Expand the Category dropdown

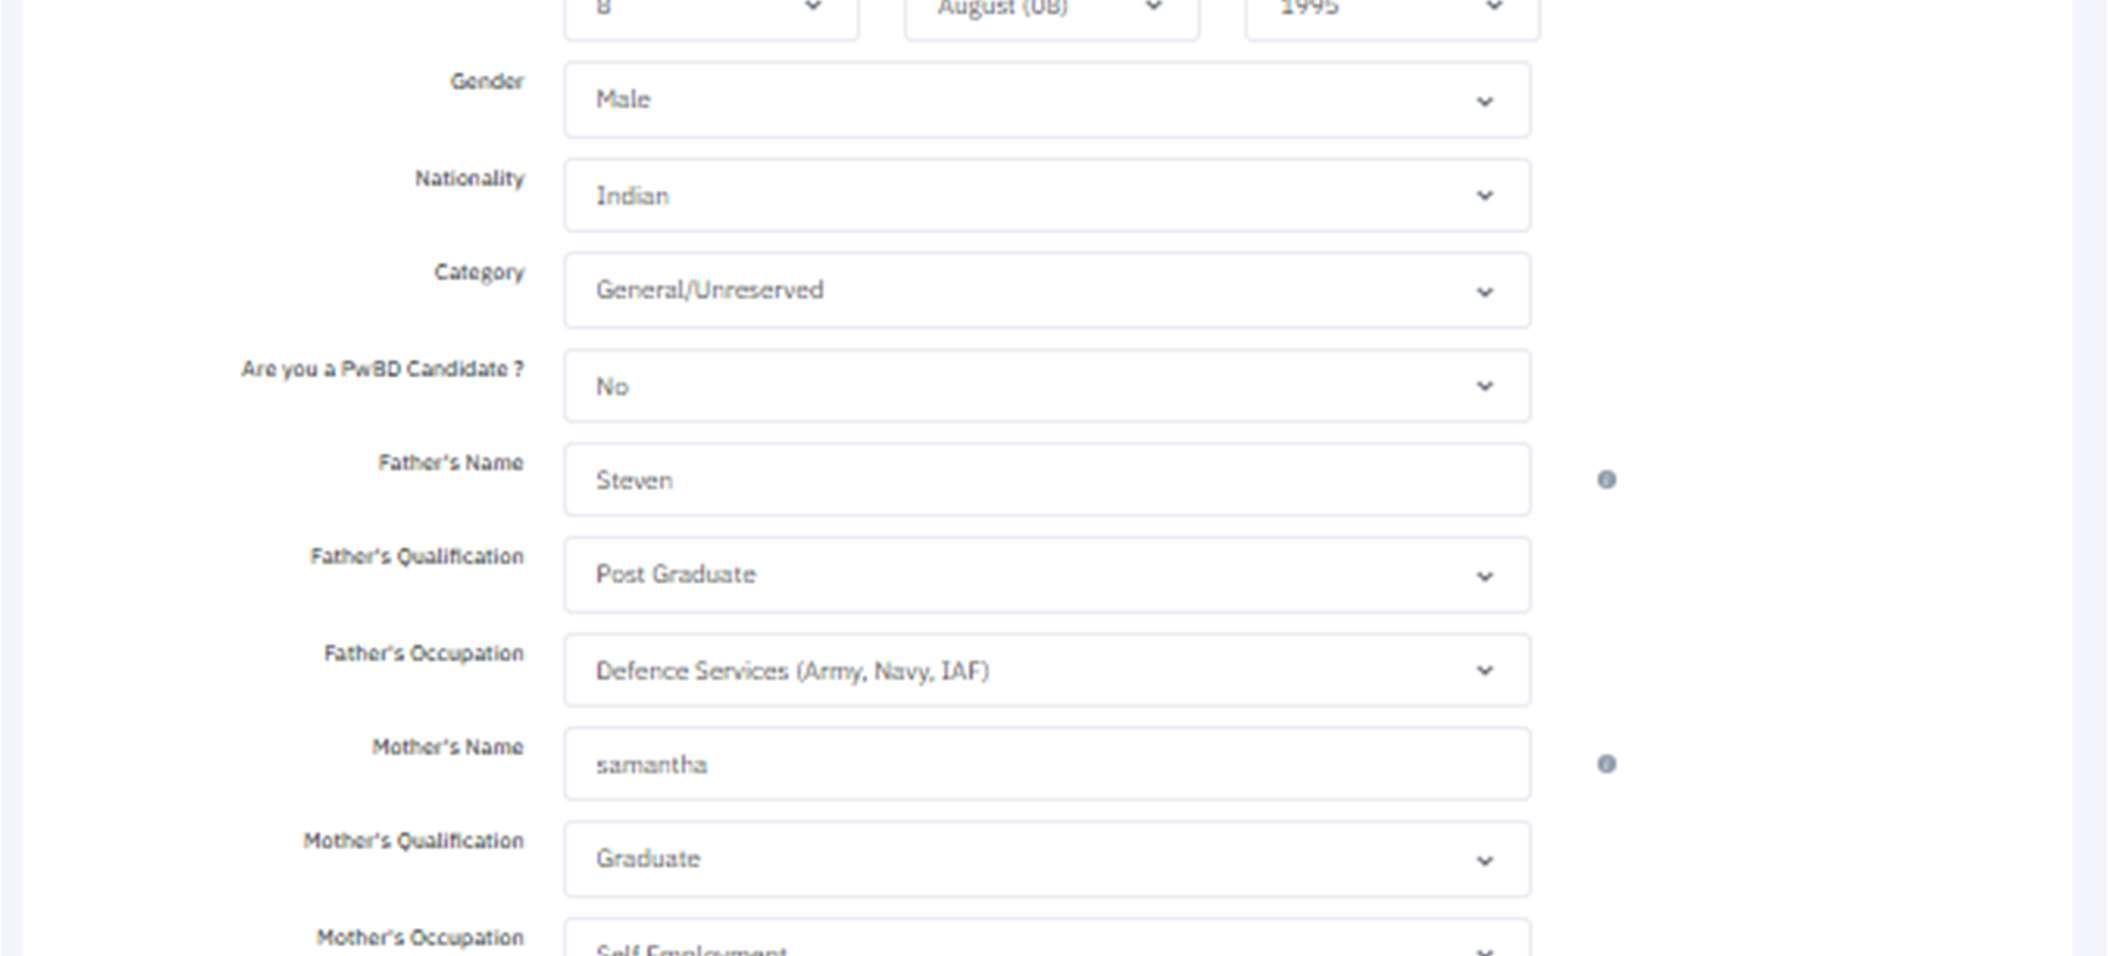1046,290
